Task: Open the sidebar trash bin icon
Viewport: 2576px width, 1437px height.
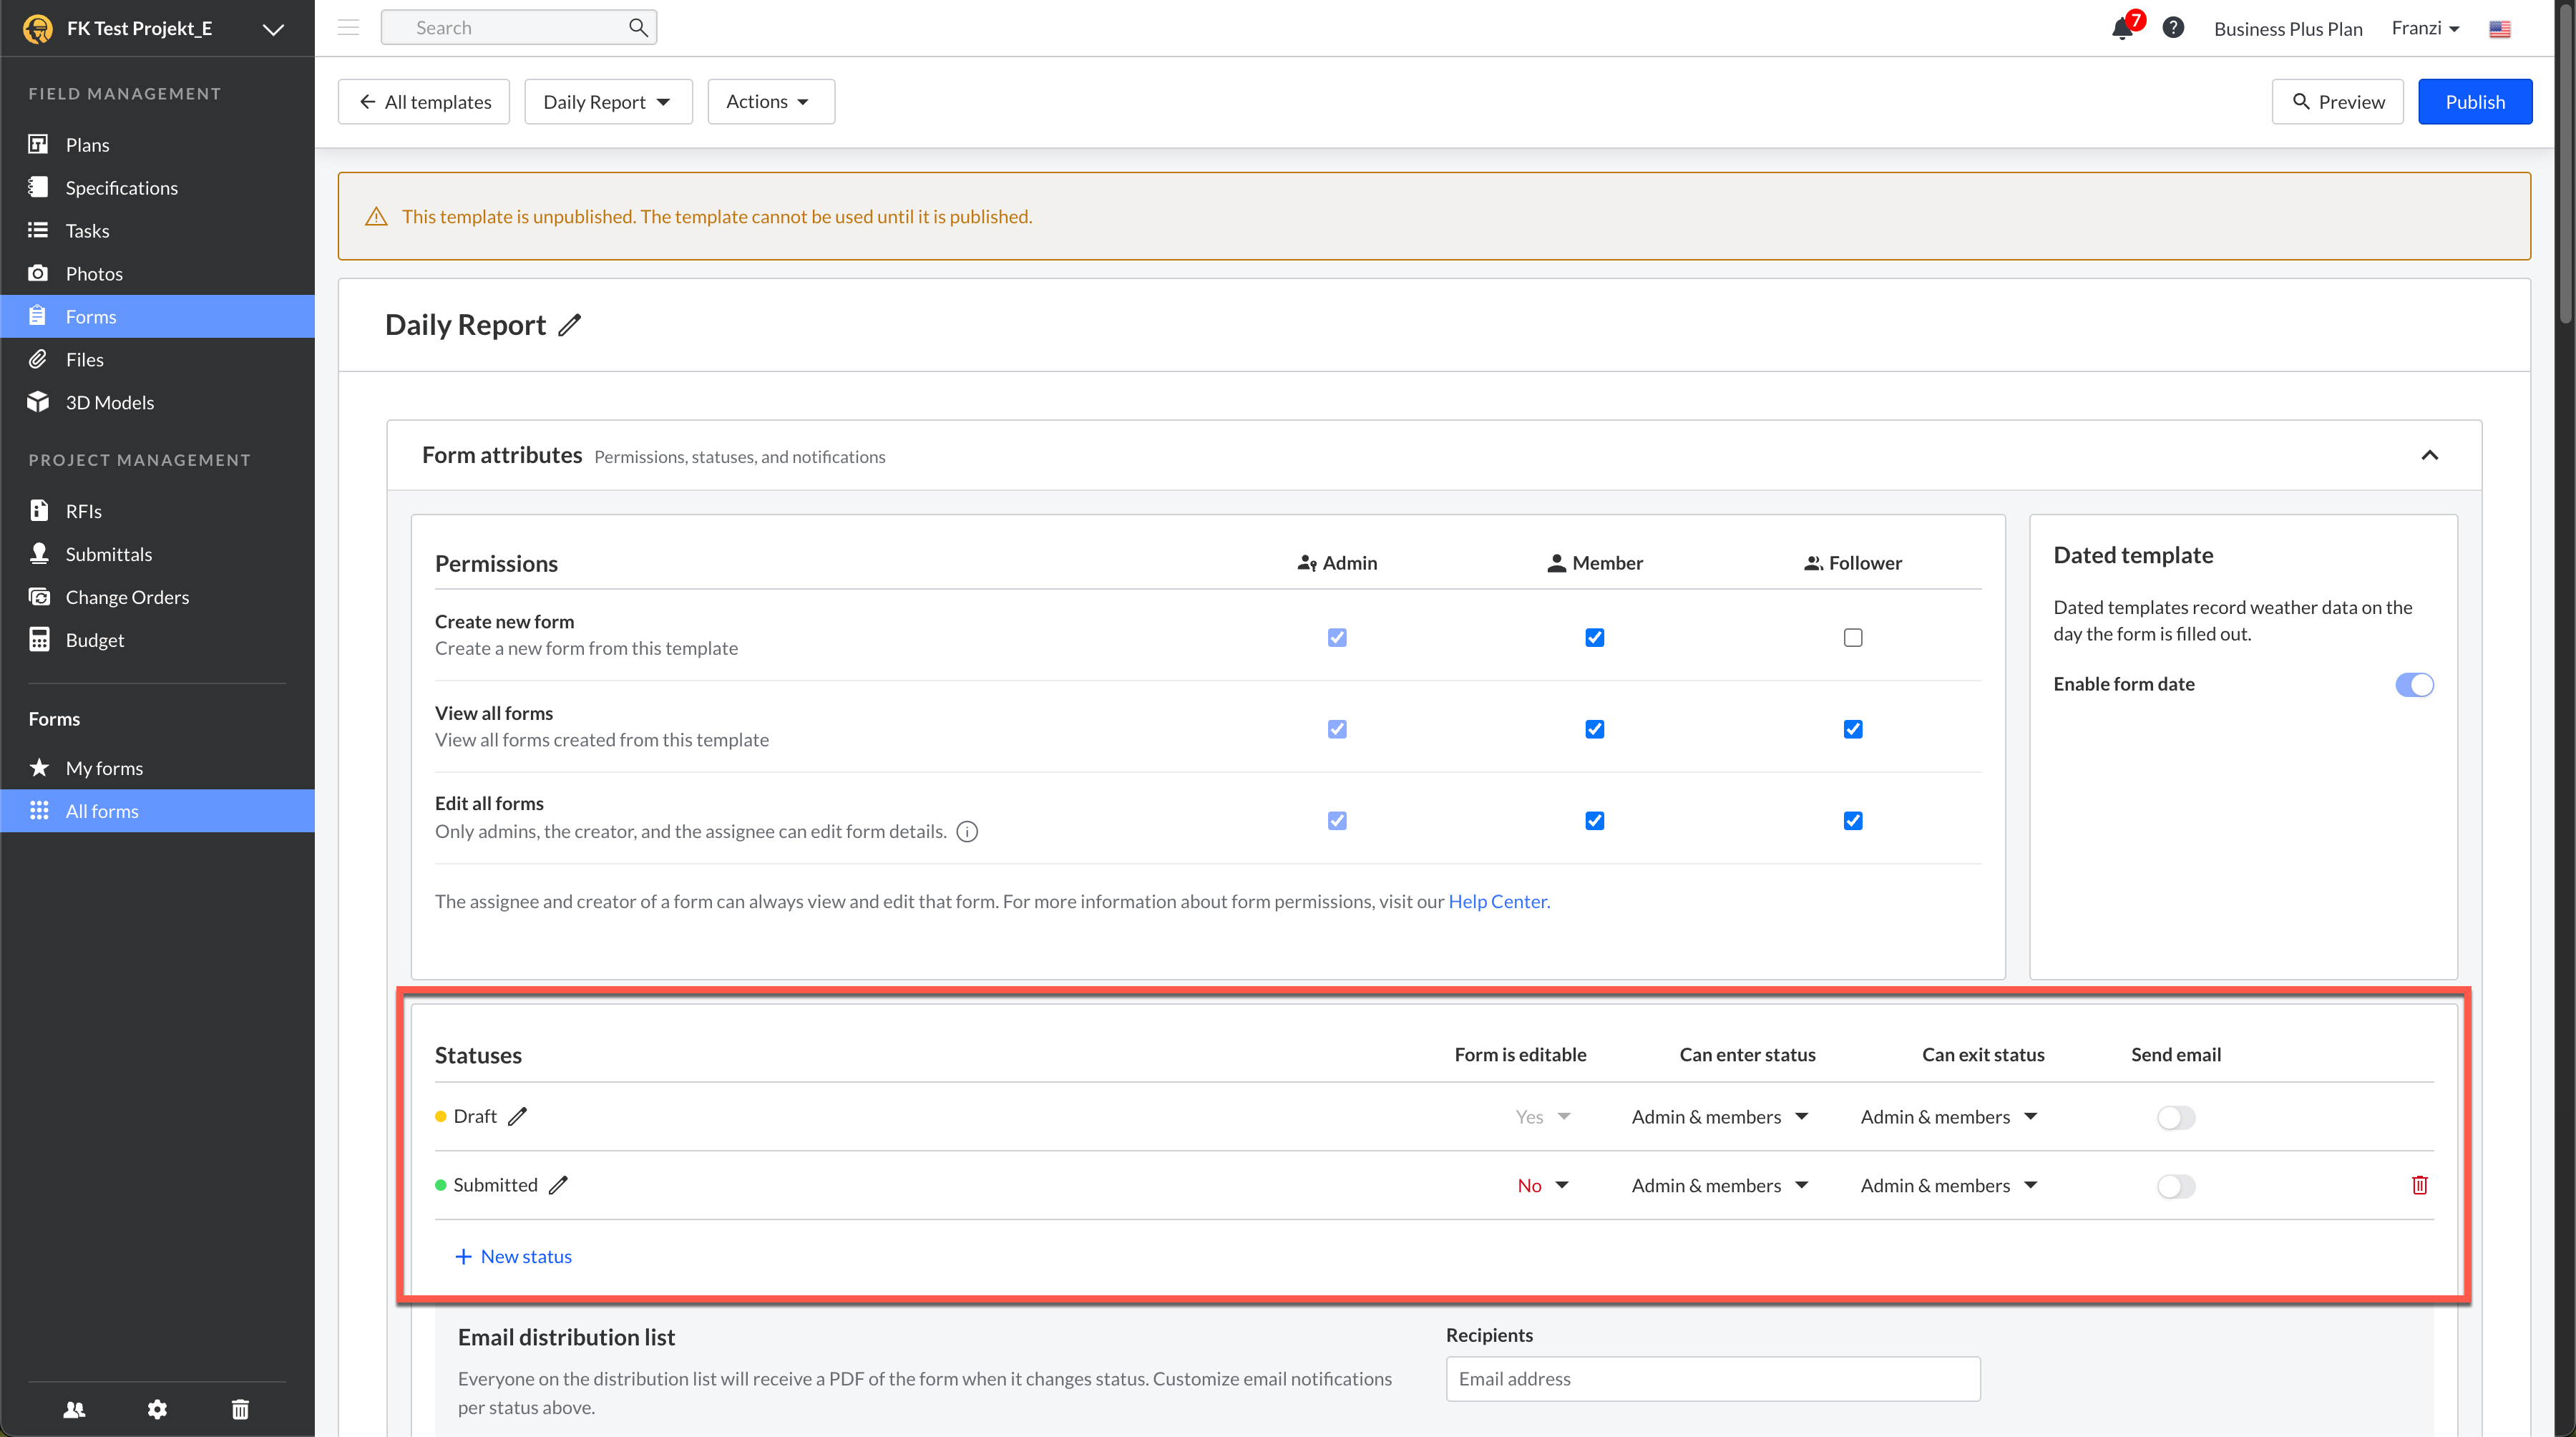Action: point(240,1409)
